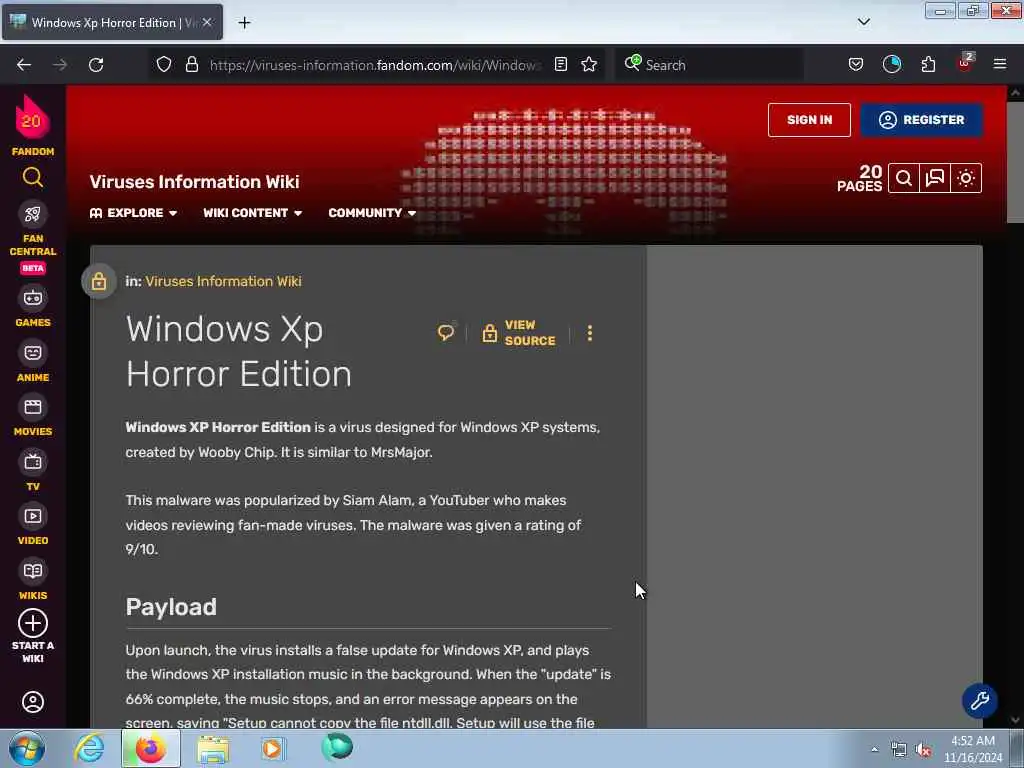
Task: Focus the URL address bar
Action: click(x=376, y=65)
